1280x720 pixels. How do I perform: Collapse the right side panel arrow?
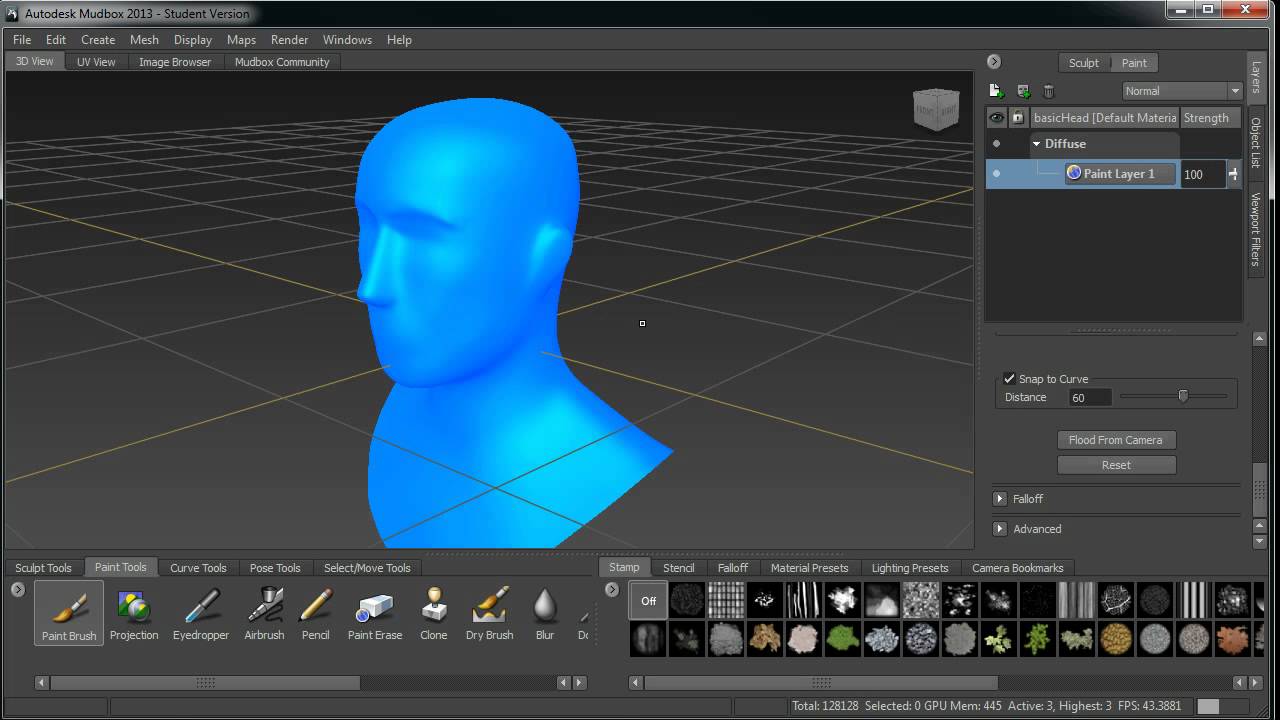point(993,62)
